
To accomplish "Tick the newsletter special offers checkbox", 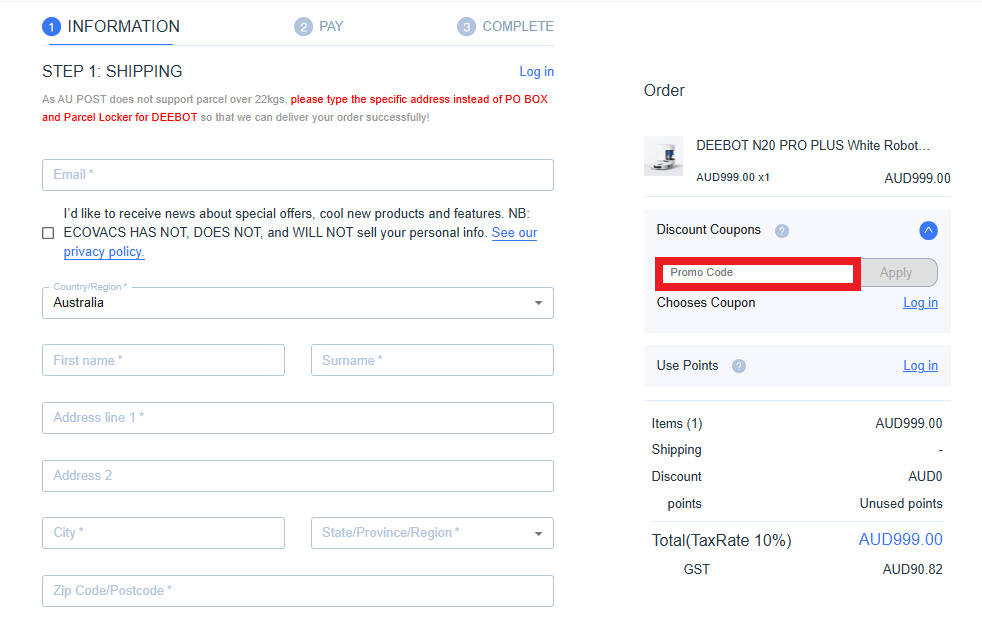I will [x=48, y=233].
